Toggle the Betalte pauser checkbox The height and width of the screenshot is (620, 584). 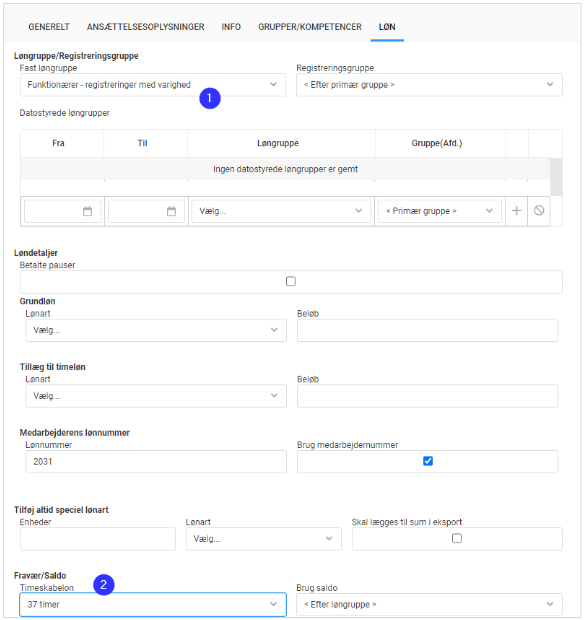point(291,281)
